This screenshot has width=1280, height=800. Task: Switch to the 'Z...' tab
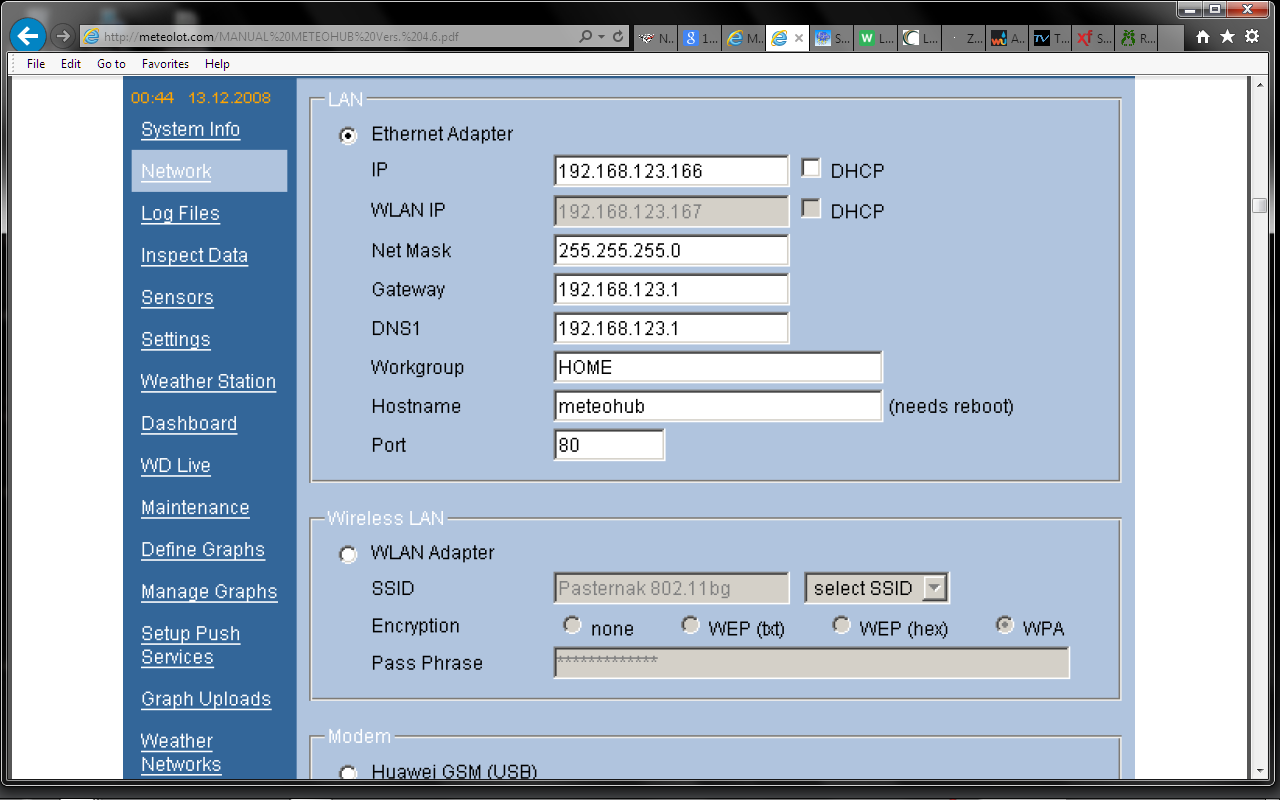(964, 39)
